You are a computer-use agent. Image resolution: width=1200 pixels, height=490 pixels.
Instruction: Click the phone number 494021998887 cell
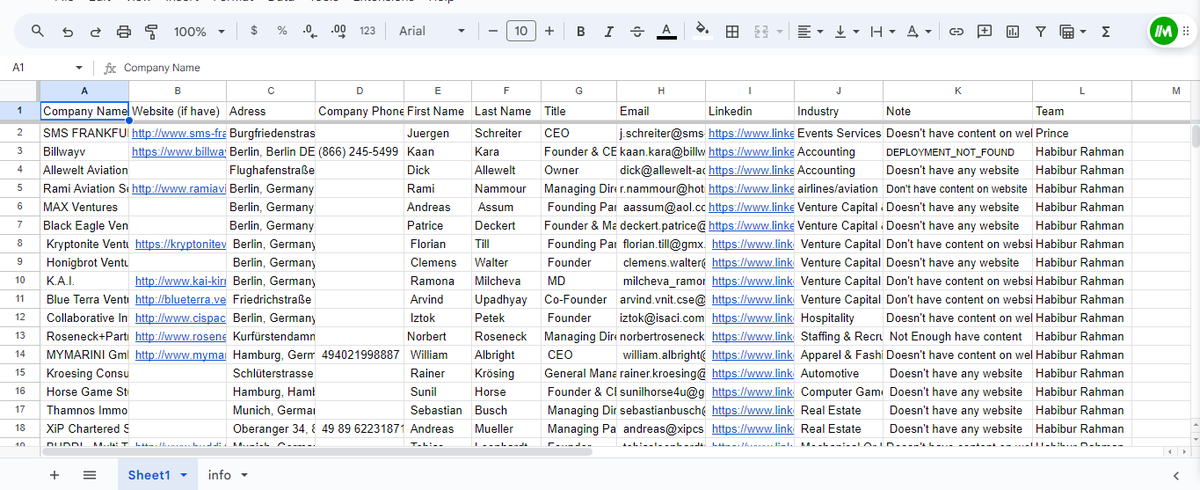[360, 355]
